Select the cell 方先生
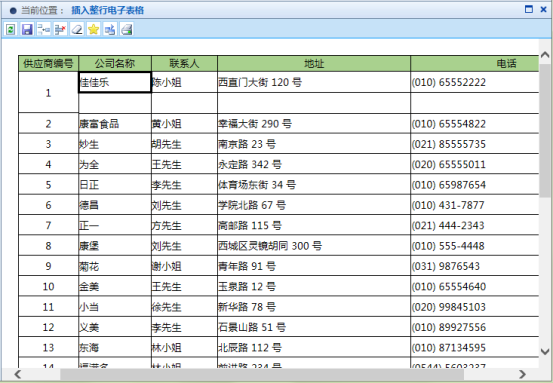This screenshot has height=383, width=553. [184, 225]
